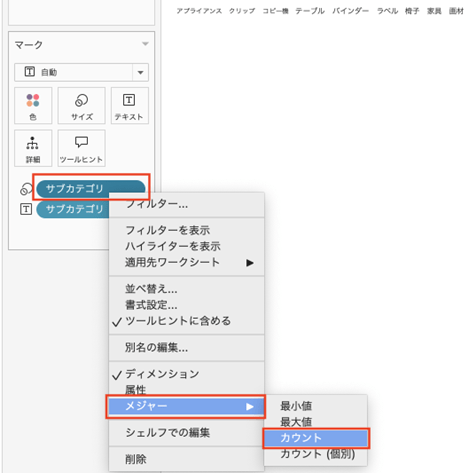
Task: Open the 色 (Color) mark card
Action: pos(33,106)
